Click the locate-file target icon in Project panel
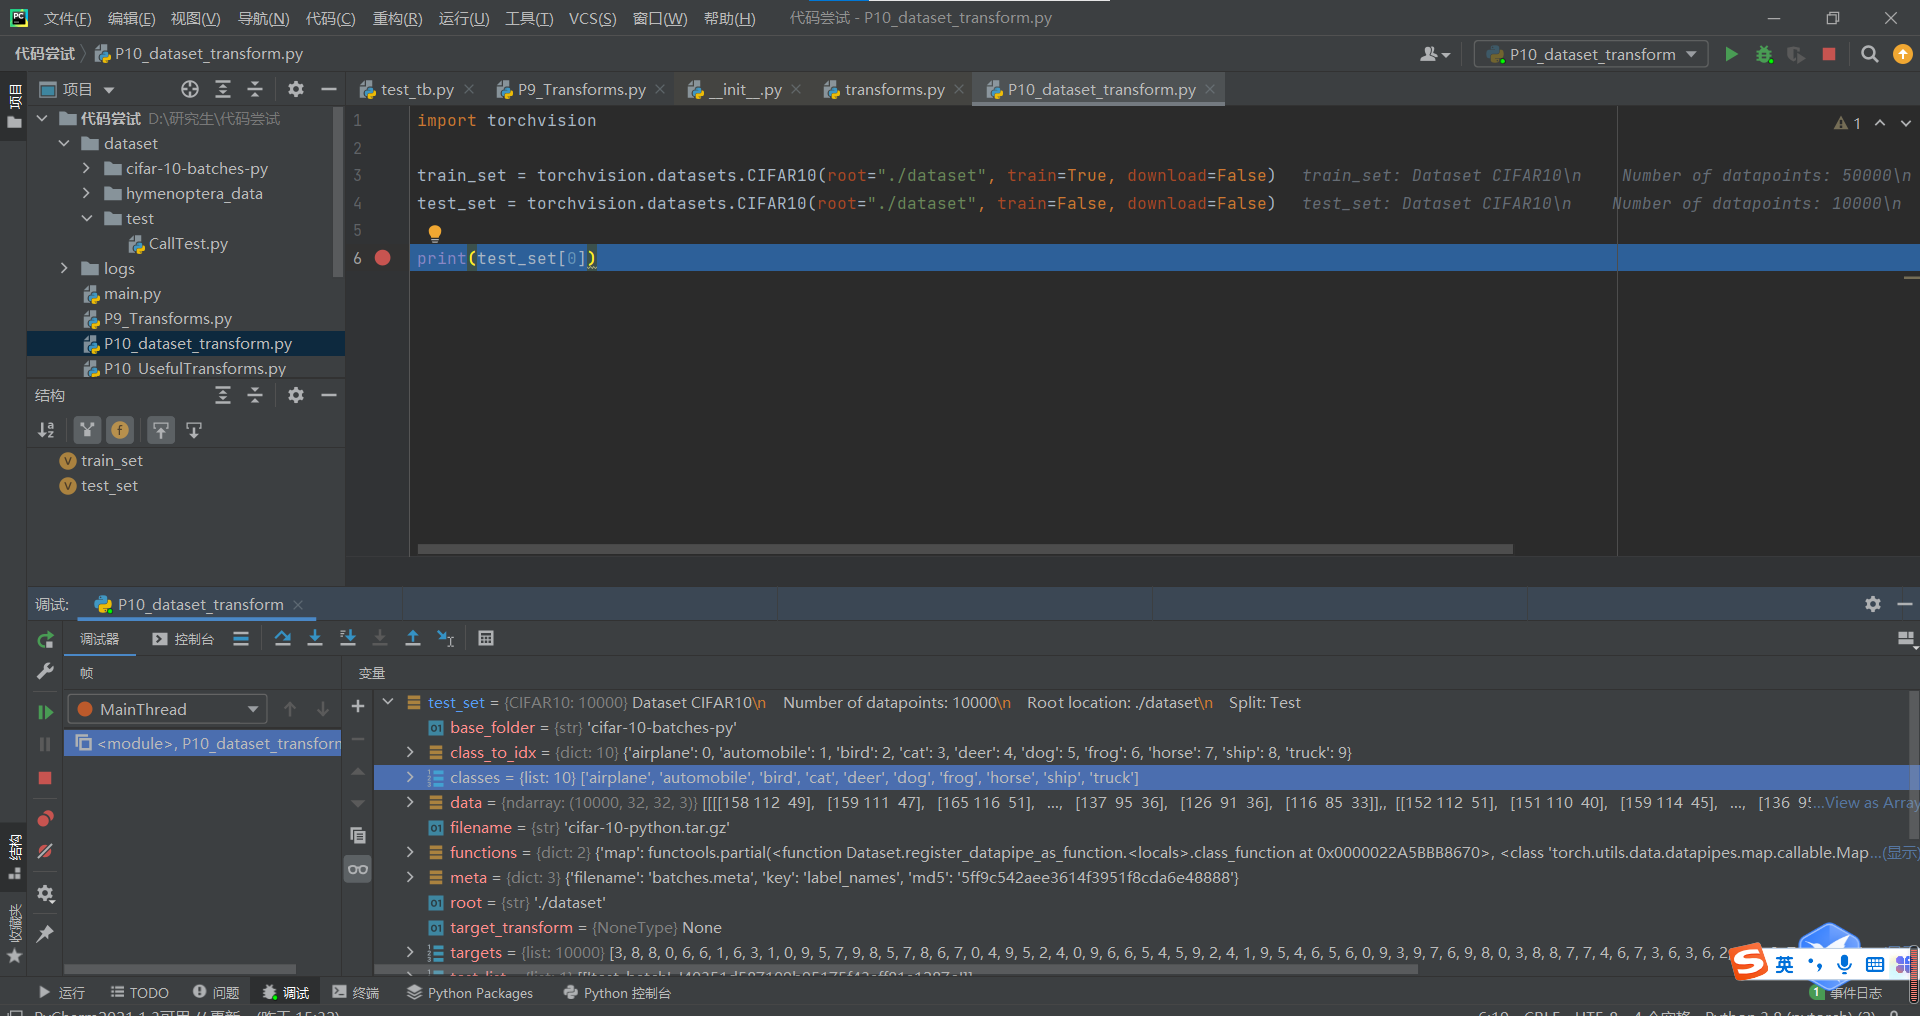Viewport: 1920px width, 1016px height. point(190,89)
